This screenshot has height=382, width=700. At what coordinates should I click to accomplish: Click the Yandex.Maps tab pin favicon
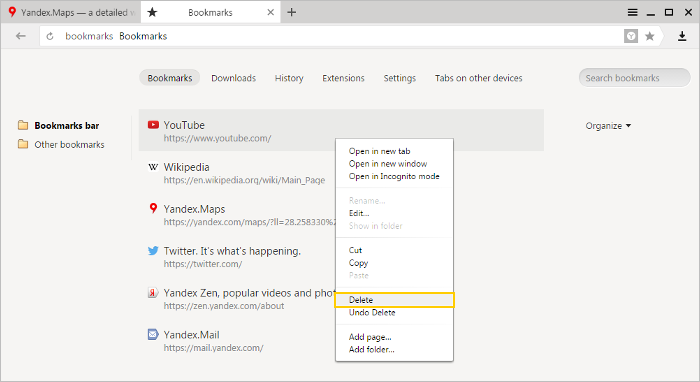point(12,12)
